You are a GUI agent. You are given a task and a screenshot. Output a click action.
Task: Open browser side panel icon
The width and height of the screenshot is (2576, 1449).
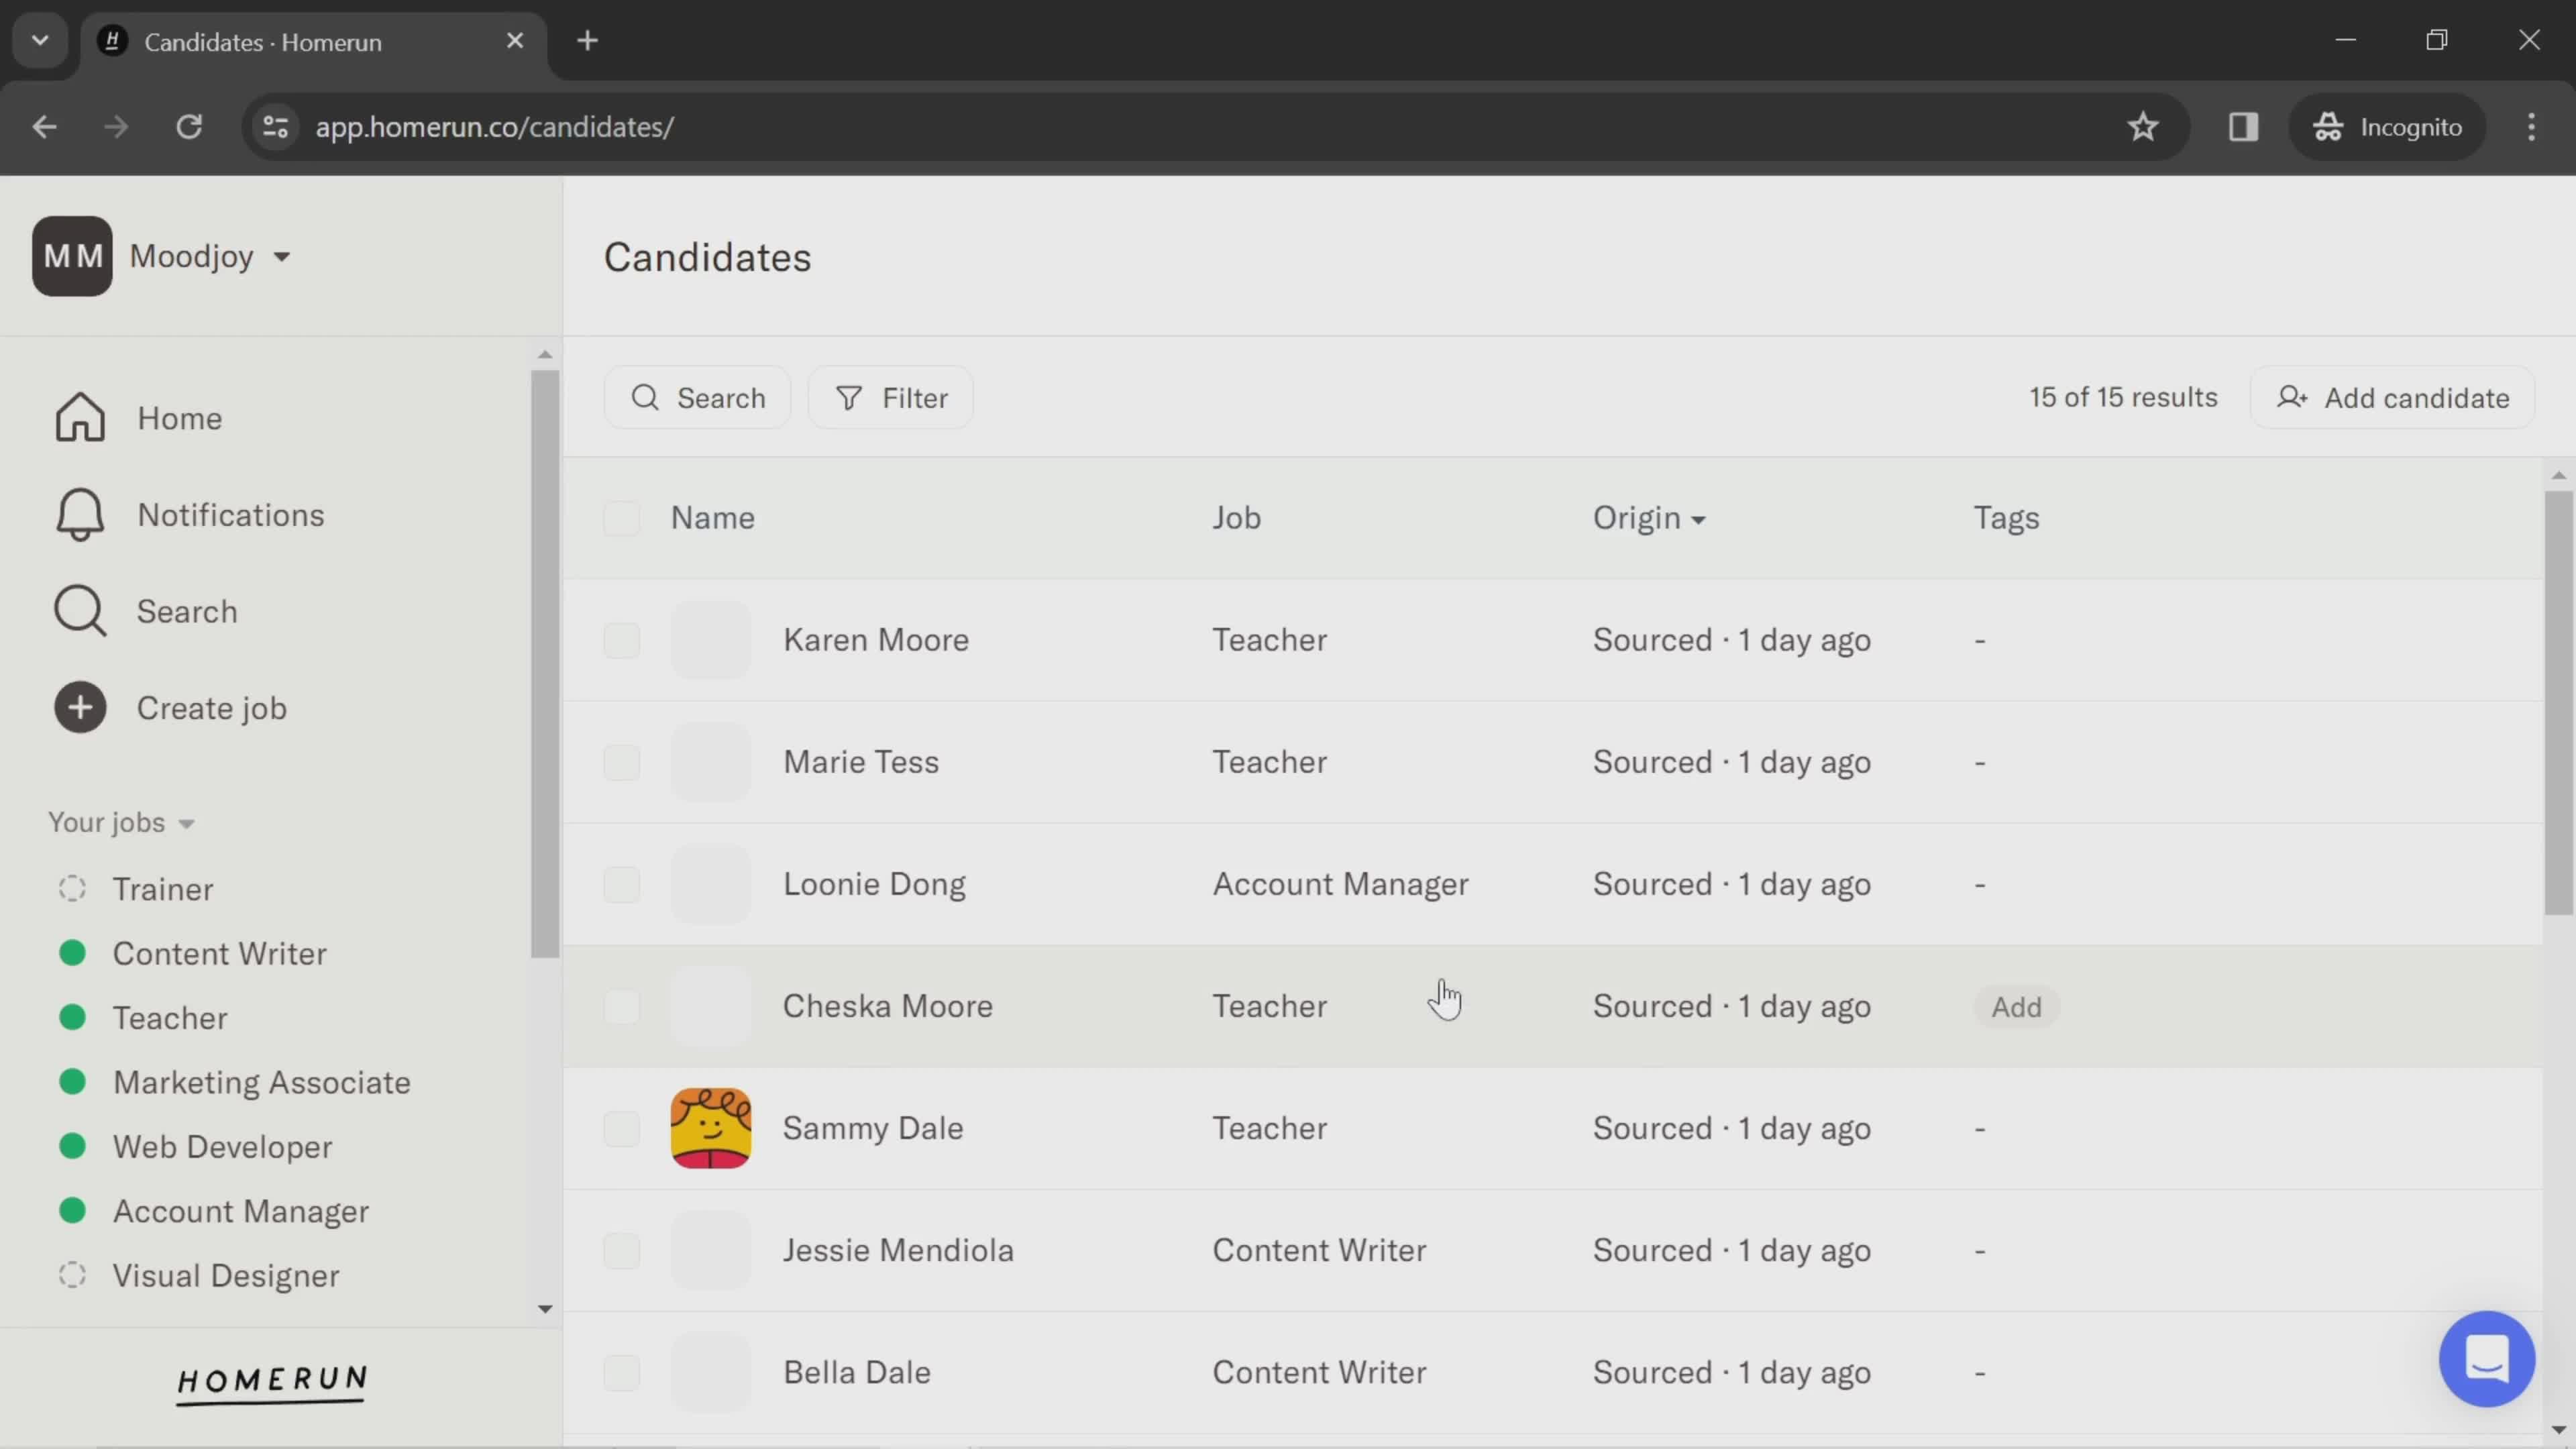click(2243, 127)
